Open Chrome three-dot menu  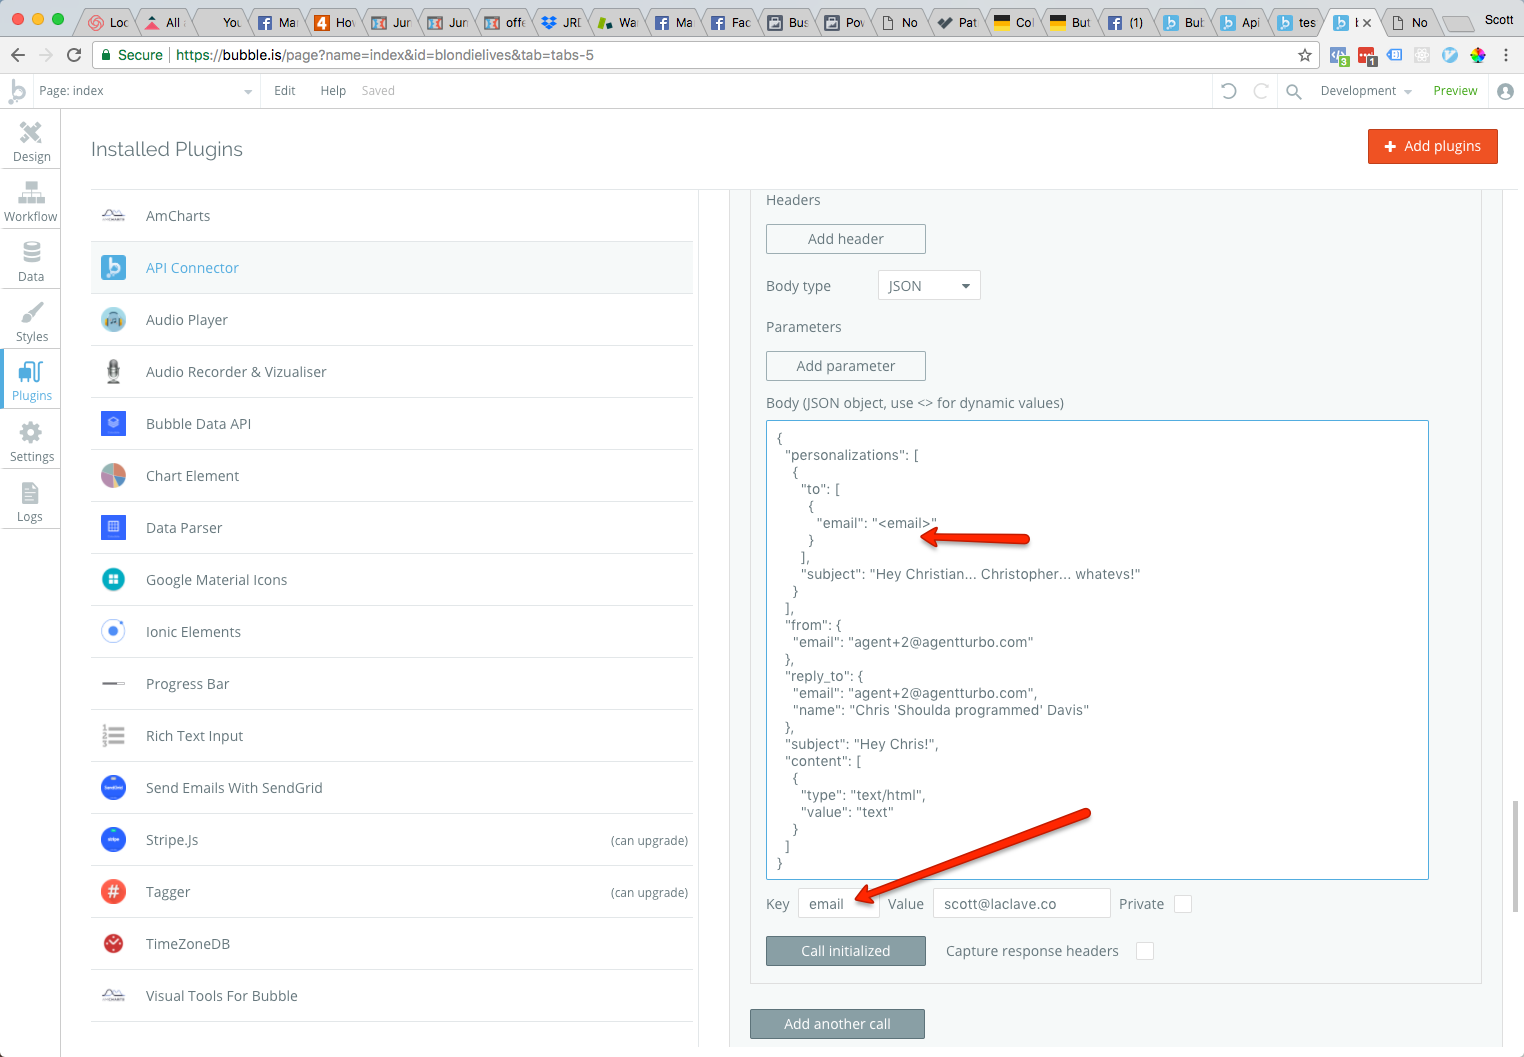(1506, 55)
